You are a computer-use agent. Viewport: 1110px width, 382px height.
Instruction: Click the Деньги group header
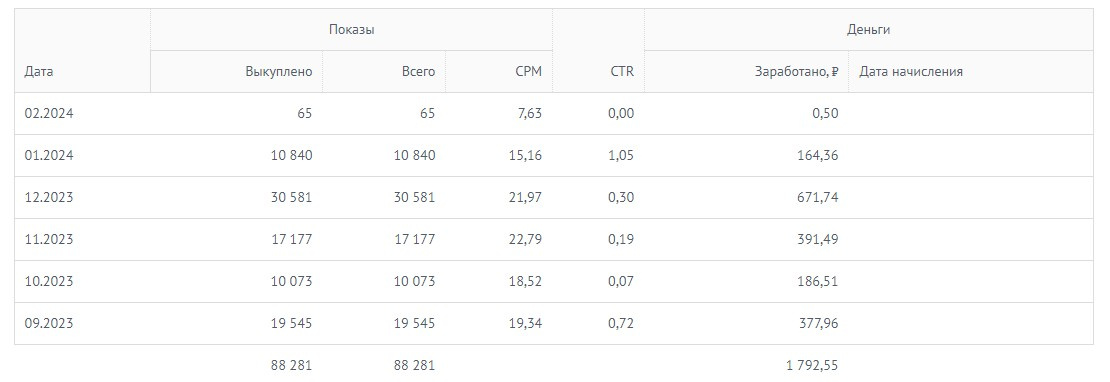[869, 30]
